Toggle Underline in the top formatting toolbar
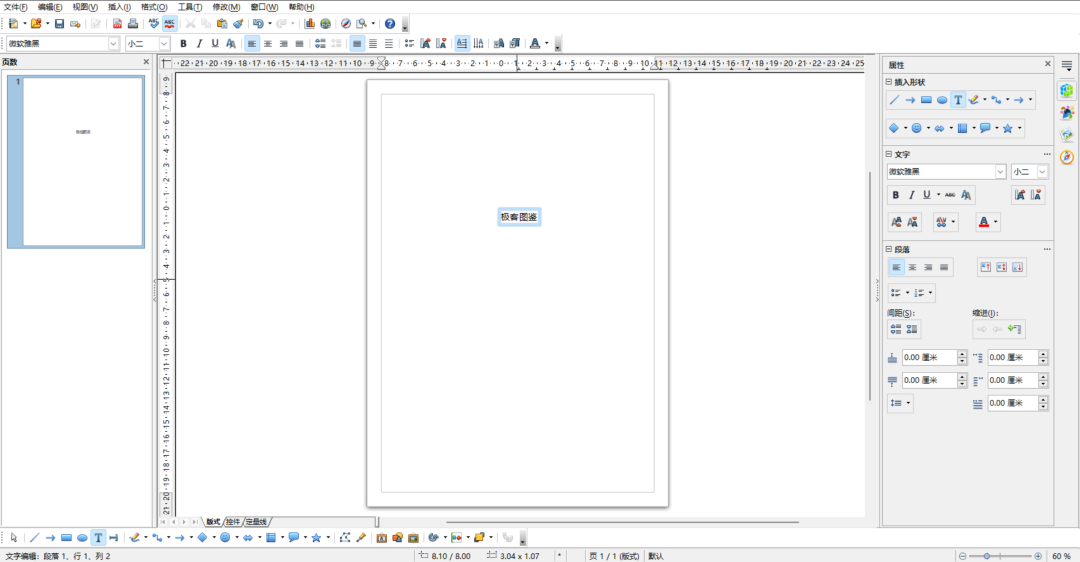1080x562 pixels. [215, 43]
